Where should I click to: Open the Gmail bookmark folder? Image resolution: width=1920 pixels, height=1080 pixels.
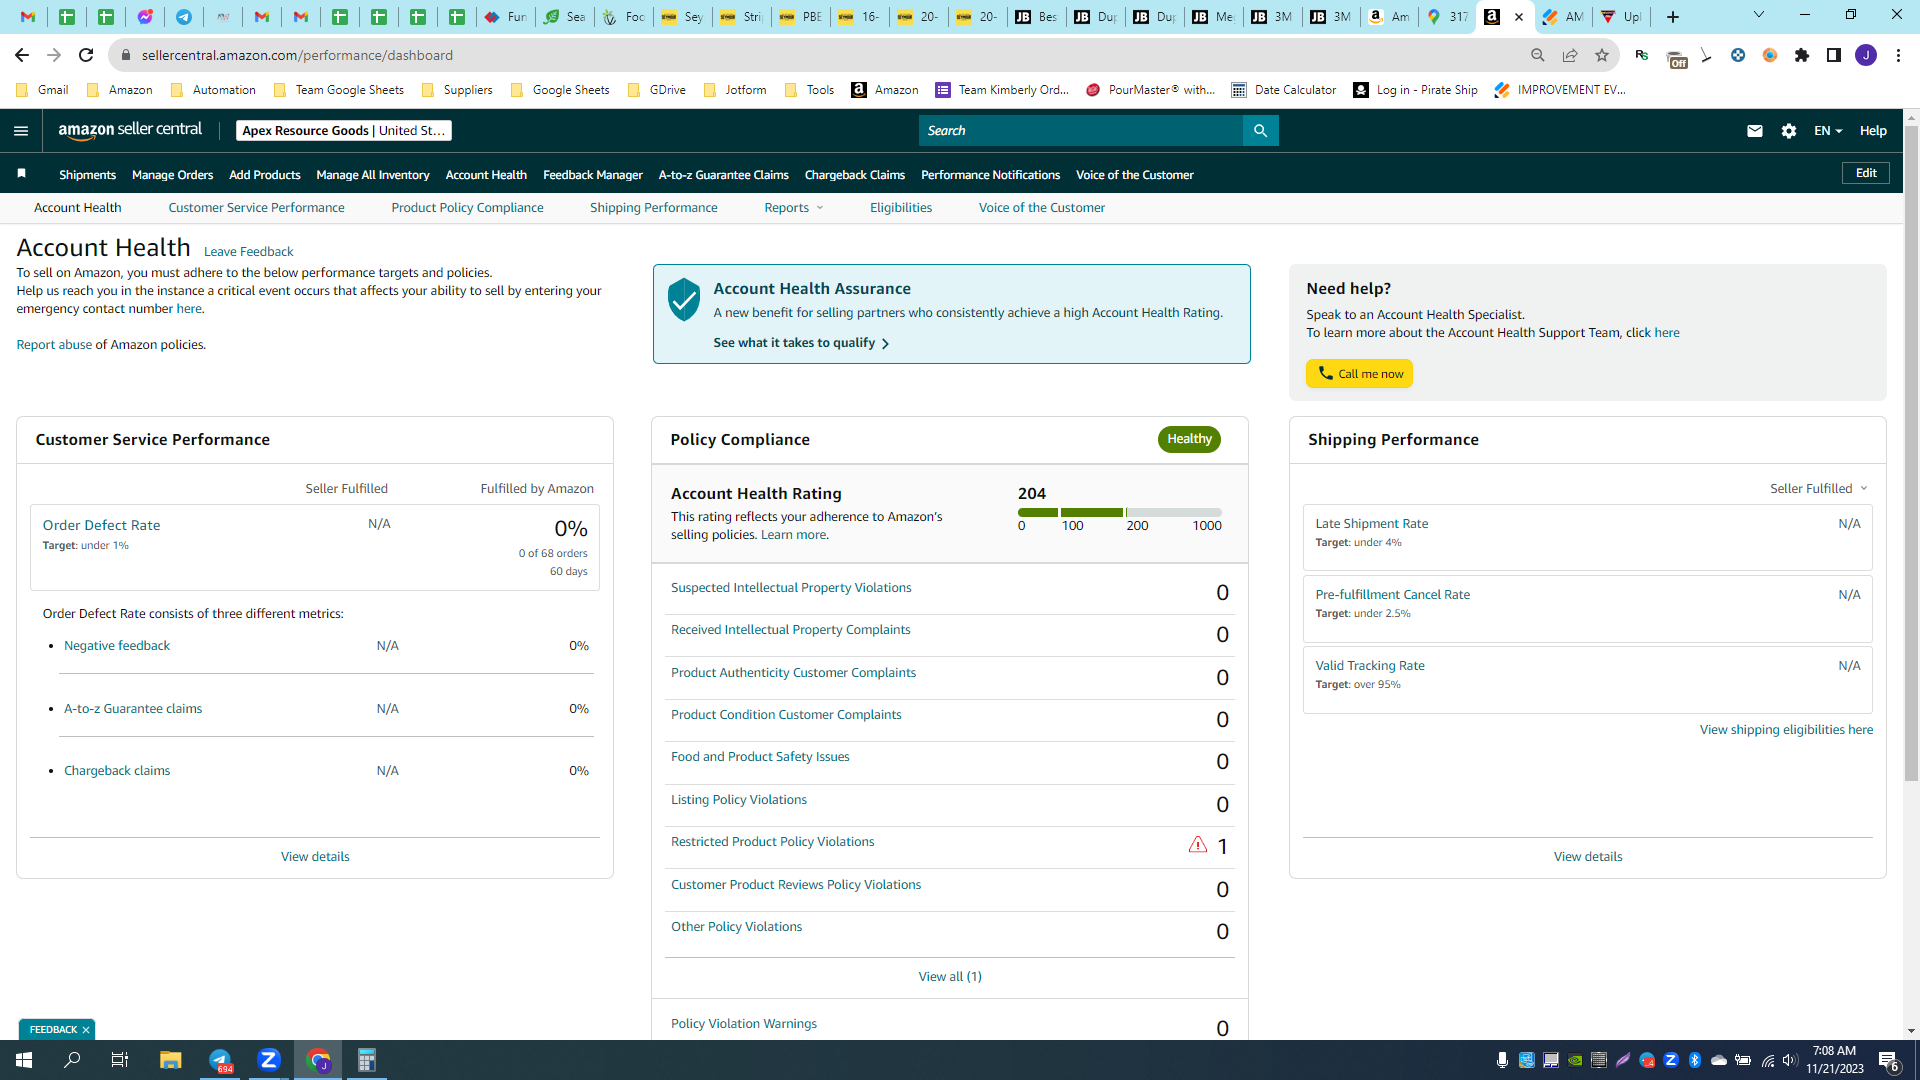click(43, 90)
